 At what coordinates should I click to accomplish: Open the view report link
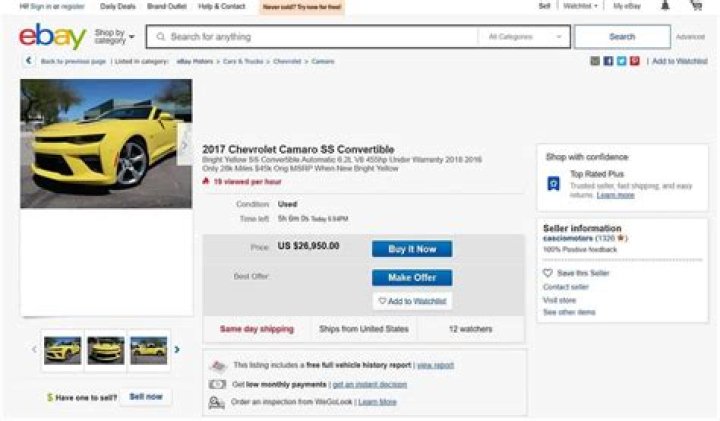click(435, 366)
